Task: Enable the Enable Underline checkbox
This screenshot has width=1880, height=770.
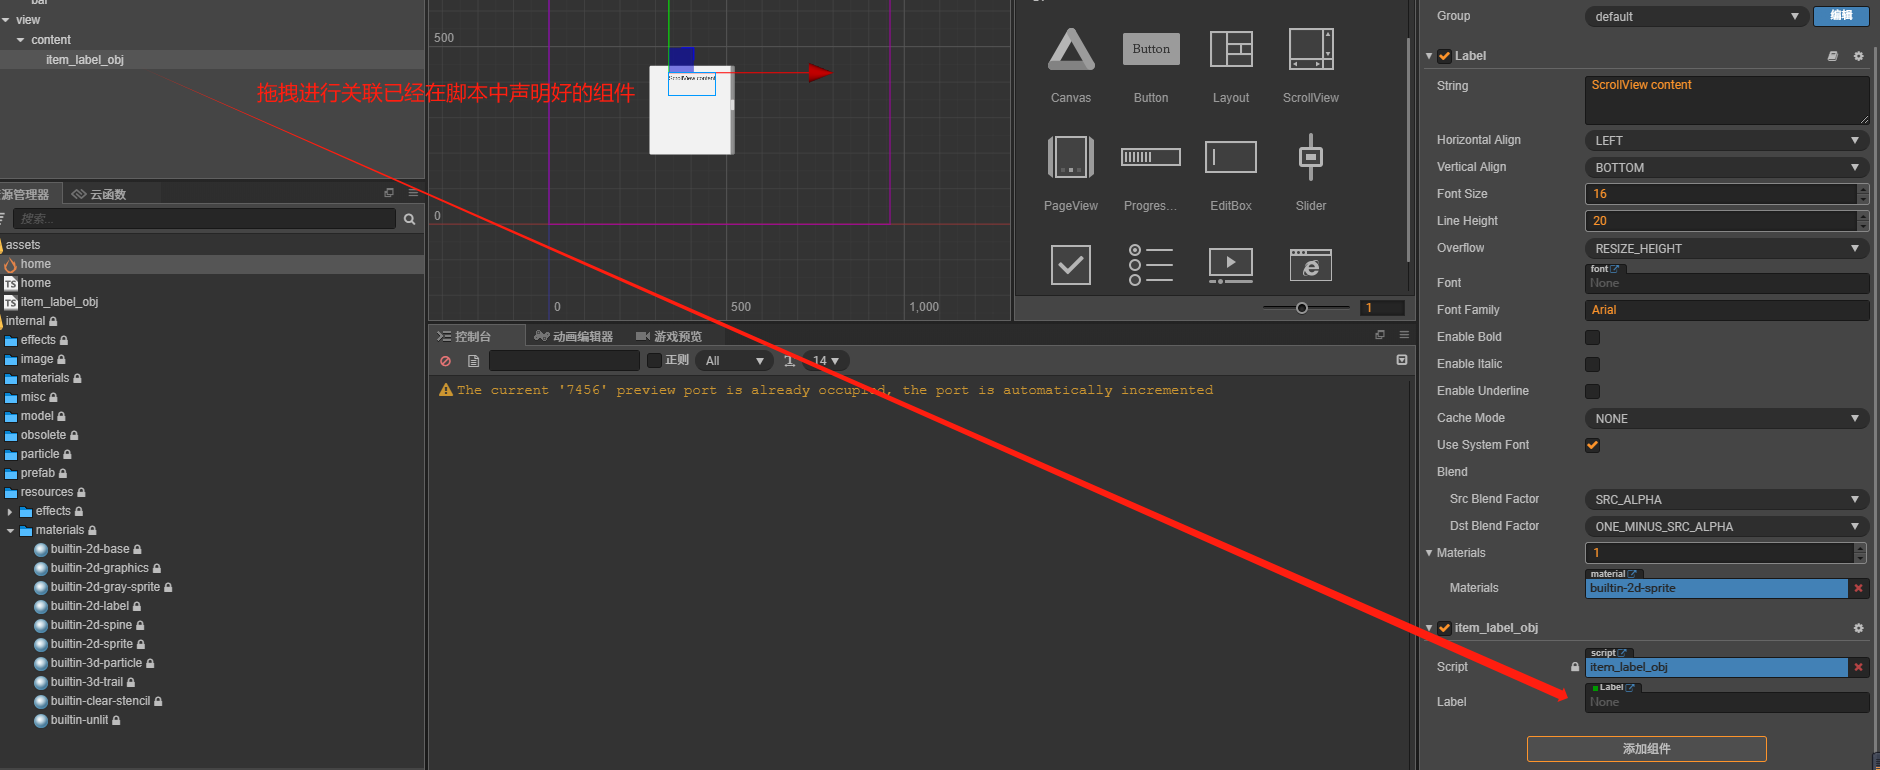Action: tap(1592, 391)
